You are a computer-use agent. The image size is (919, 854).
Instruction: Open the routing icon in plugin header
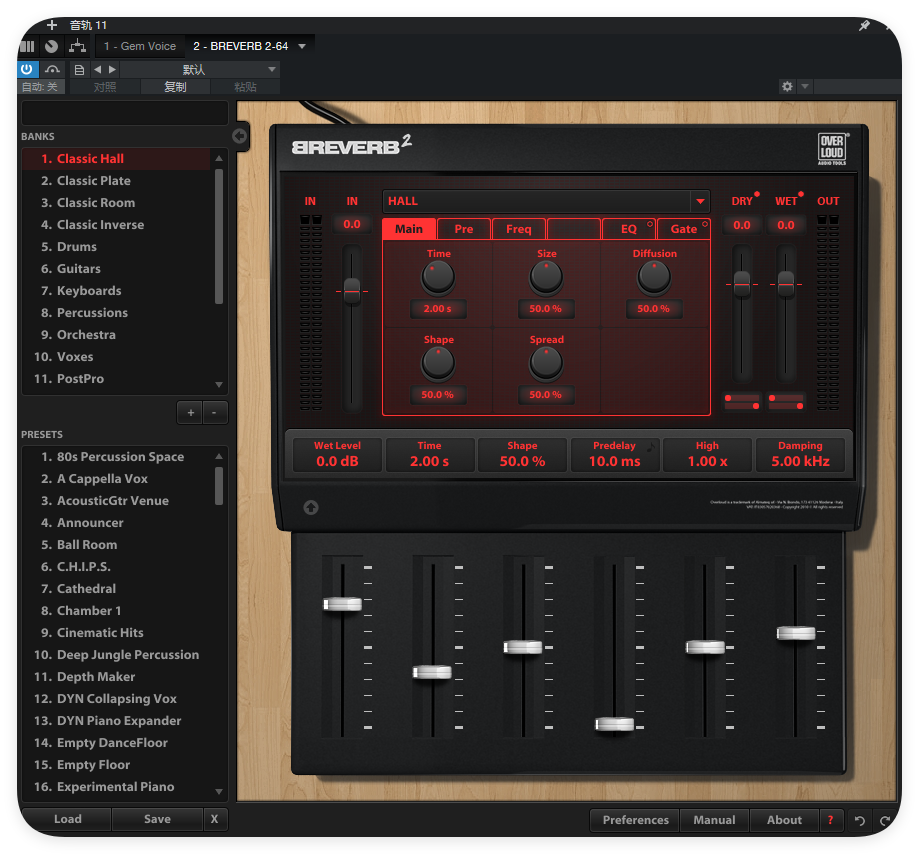tap(77, 46)
